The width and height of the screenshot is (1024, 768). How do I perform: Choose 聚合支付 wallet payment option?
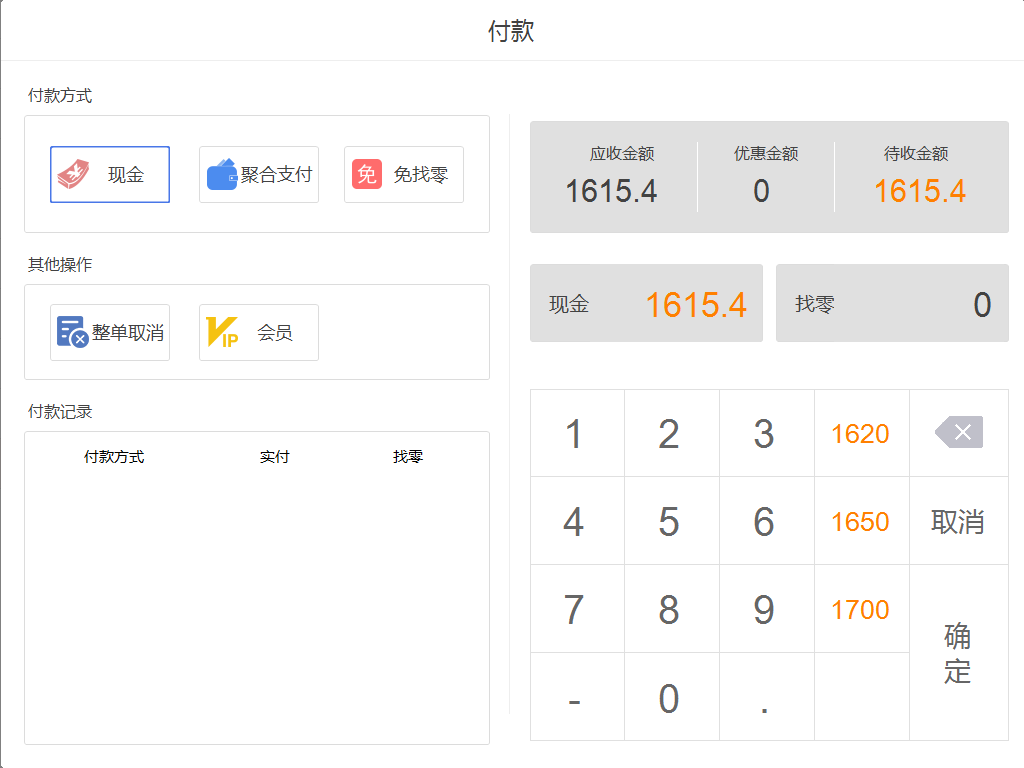click(x=259, y=174)
